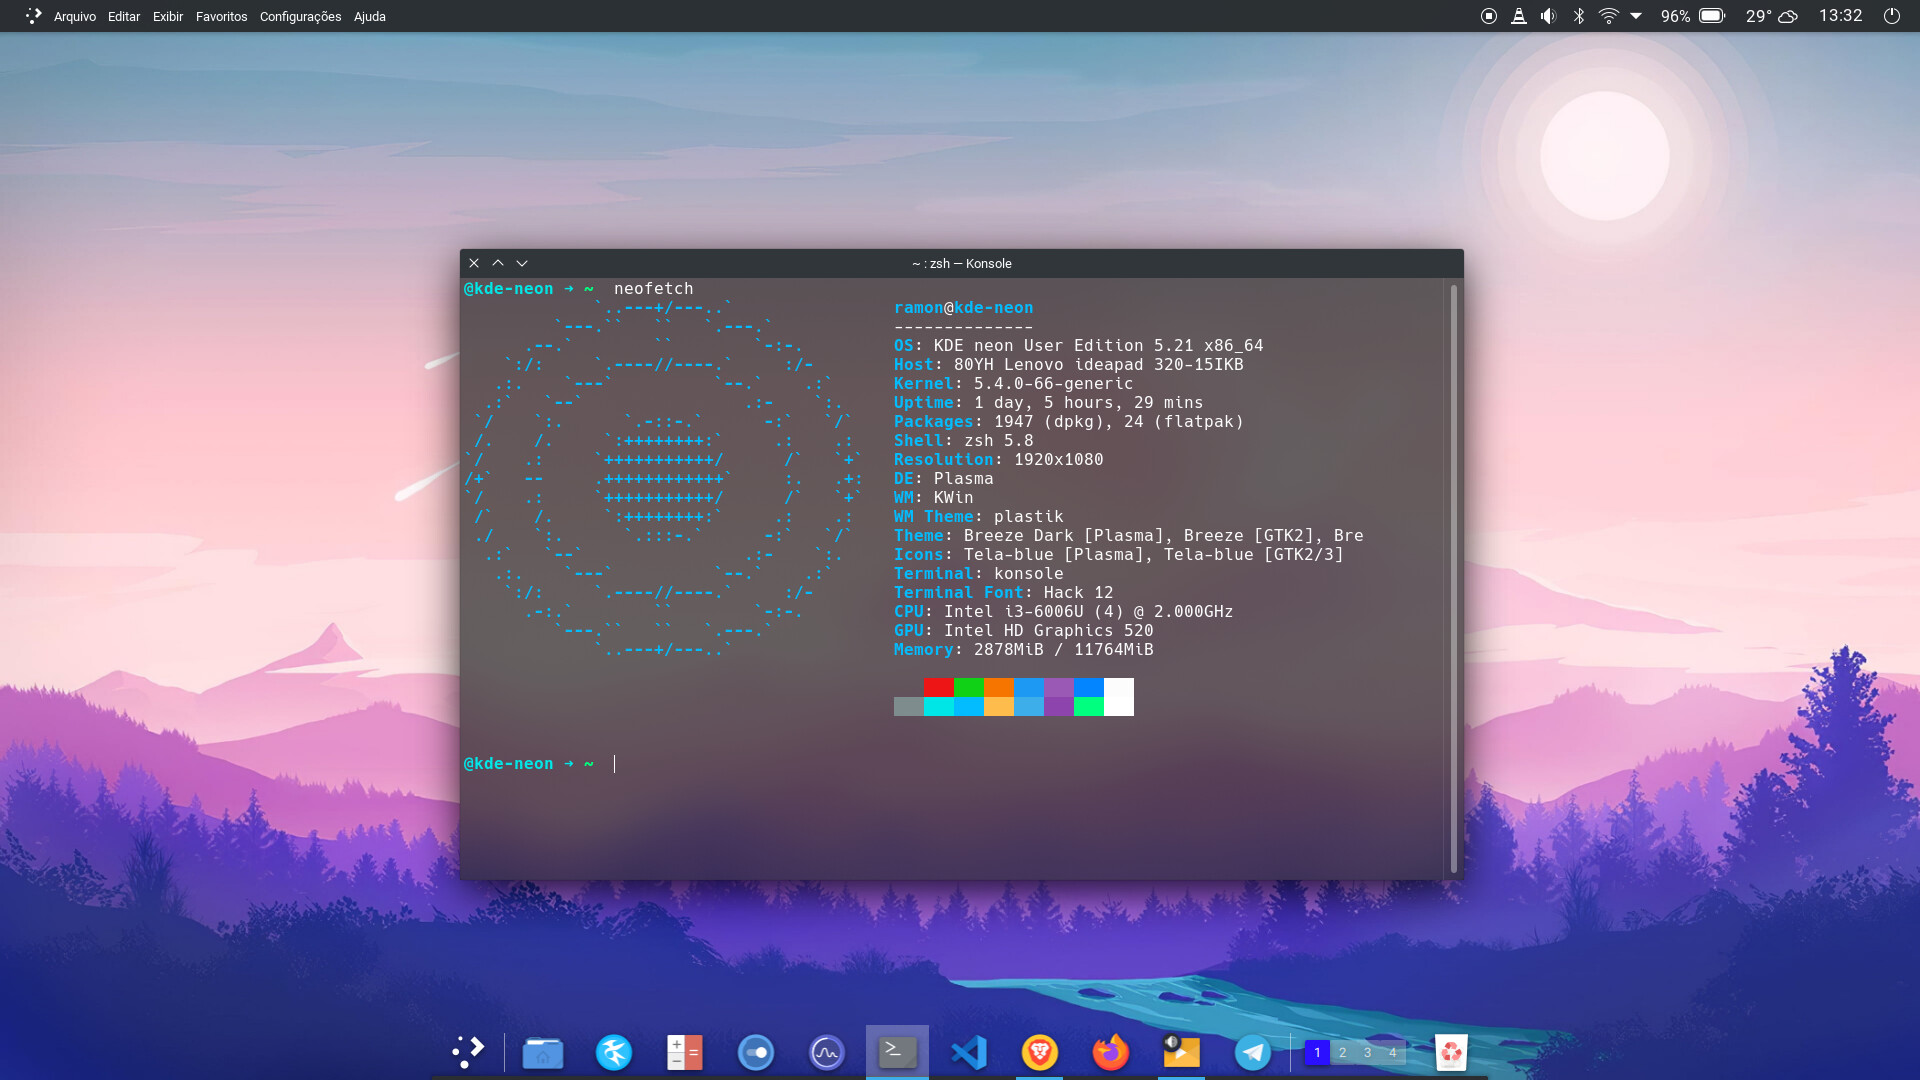Viewport: 1920px width, 1080px height.
Task: Open Brave browser from the dock
Action: point(1040,1052)
